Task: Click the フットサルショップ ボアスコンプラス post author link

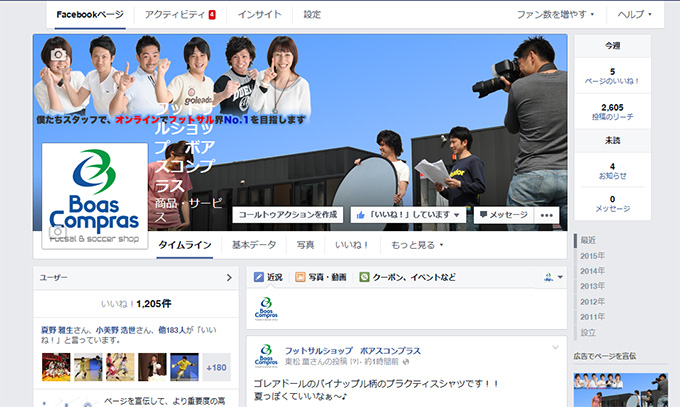Action: click(353, 351)
